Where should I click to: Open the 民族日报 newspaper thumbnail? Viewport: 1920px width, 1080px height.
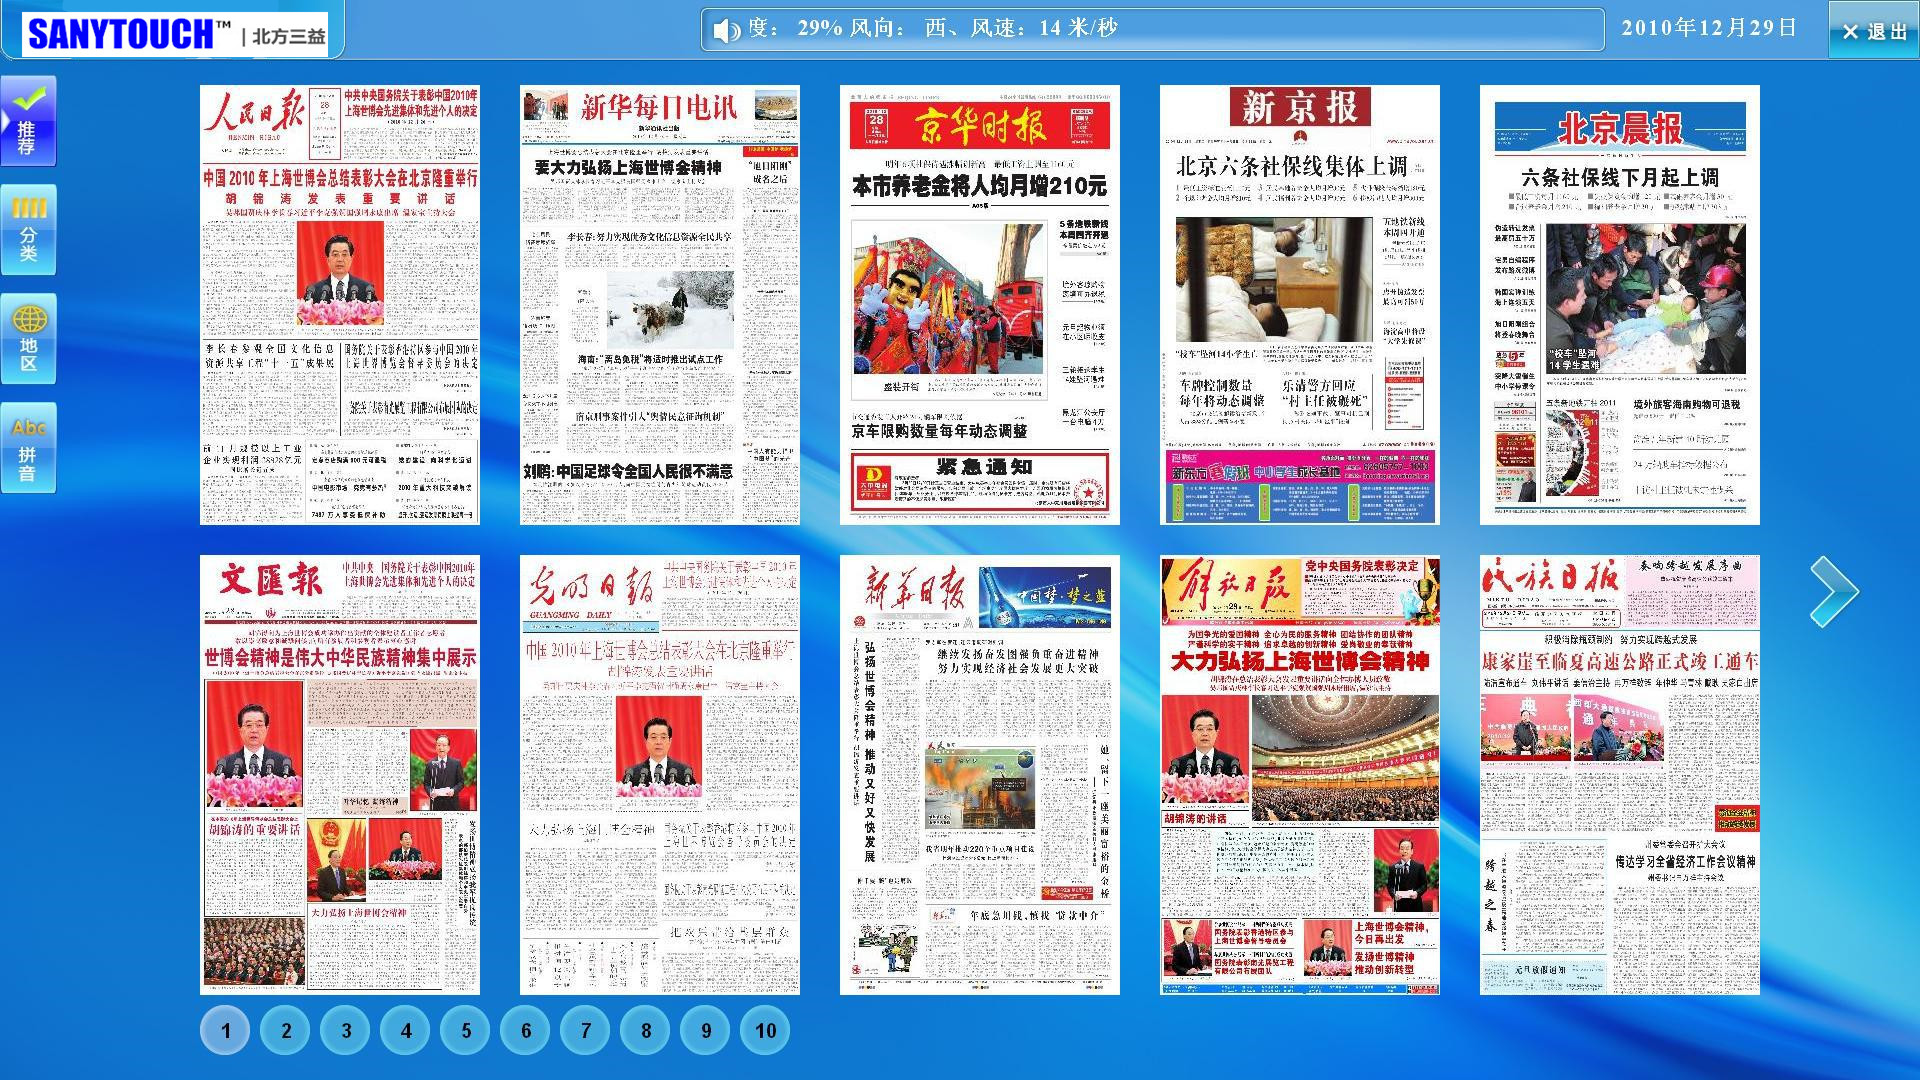click(x=1620, y=775)
